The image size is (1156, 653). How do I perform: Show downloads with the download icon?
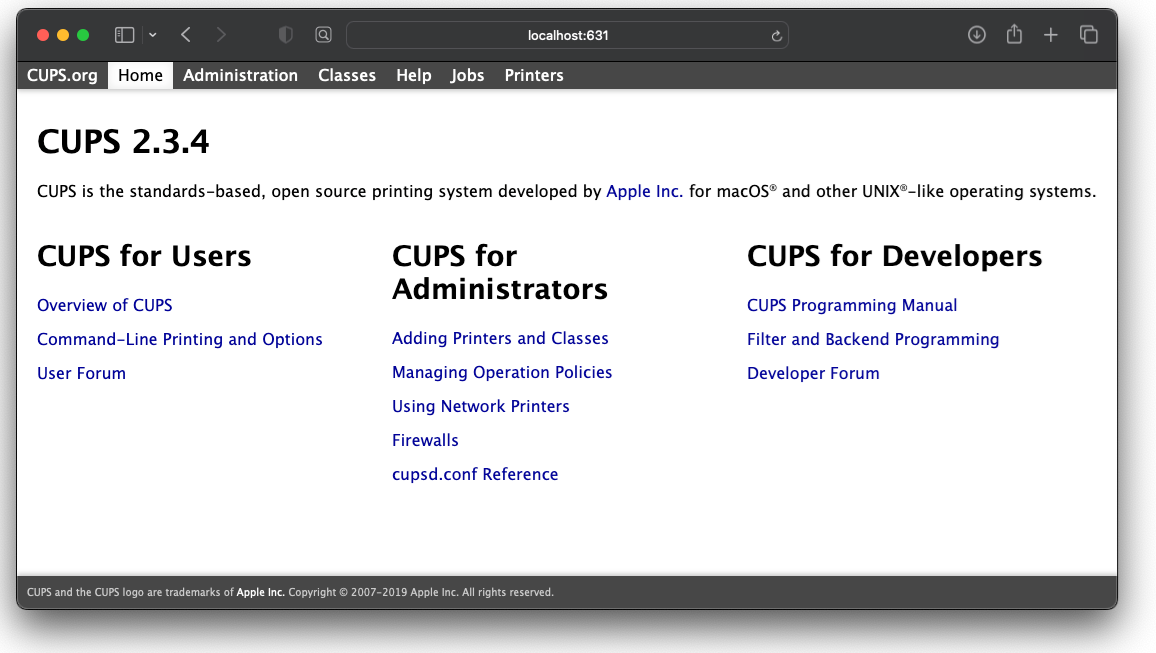pyautogui.click(x=977, y=35)
